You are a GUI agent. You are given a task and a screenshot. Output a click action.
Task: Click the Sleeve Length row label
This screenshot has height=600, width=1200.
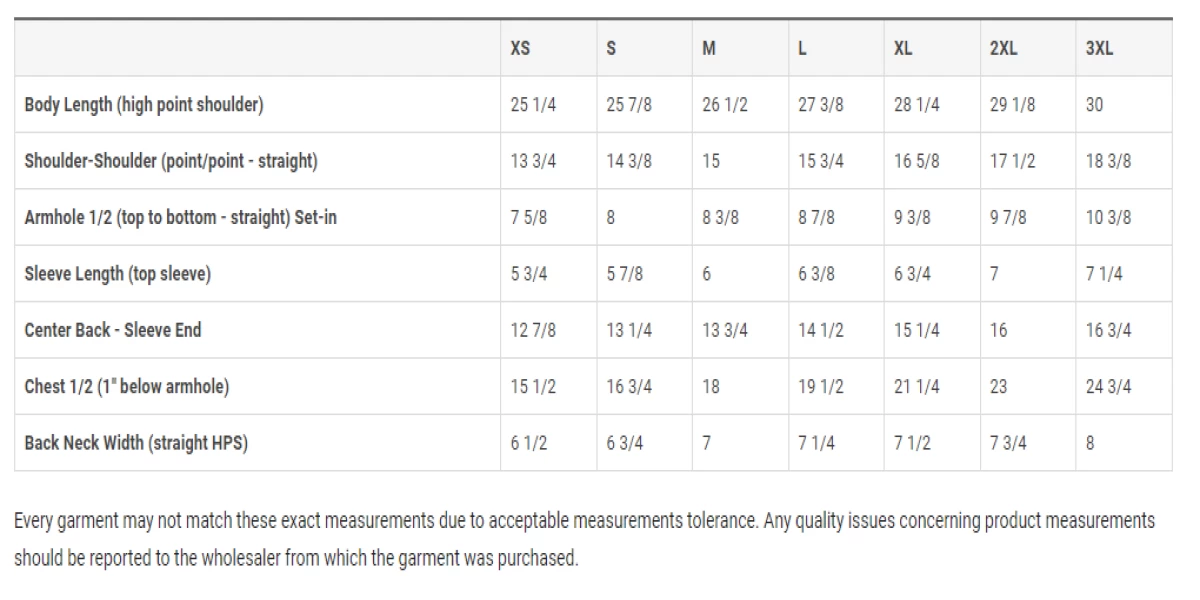click(x=117, y=274)
